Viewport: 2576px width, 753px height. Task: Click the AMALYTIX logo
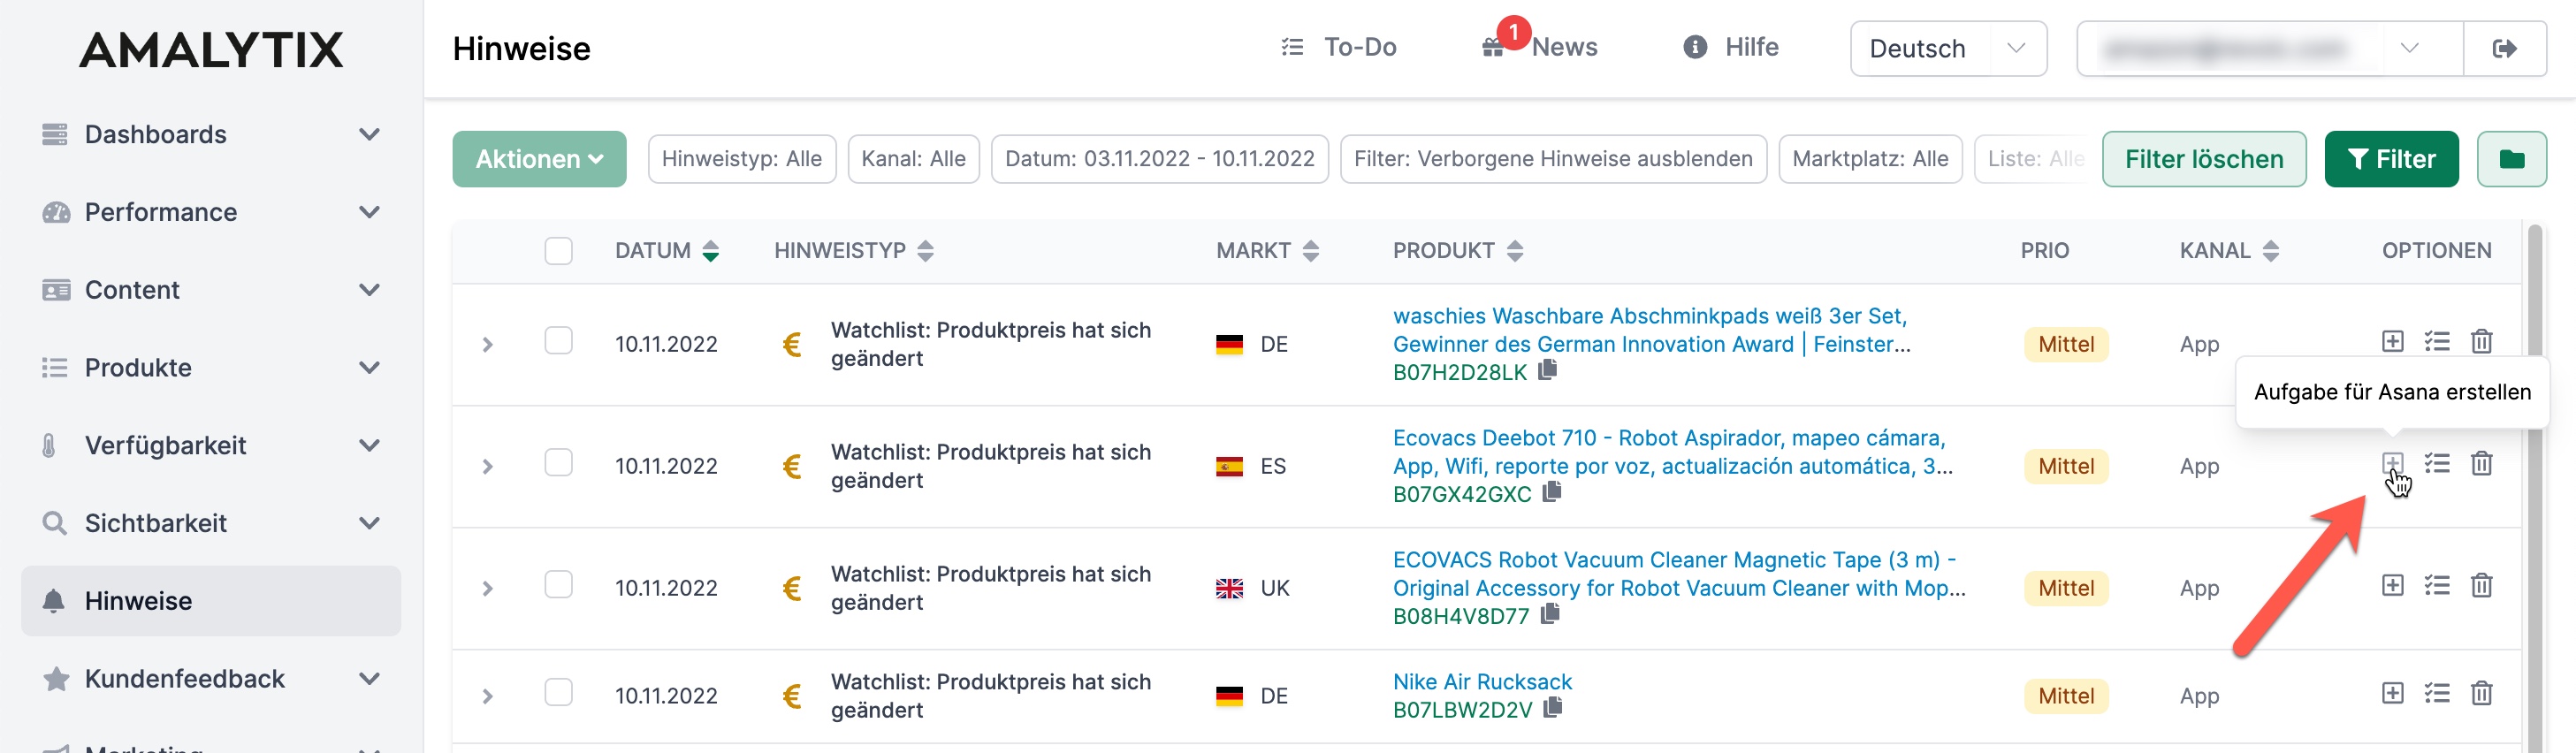[211, 50]
